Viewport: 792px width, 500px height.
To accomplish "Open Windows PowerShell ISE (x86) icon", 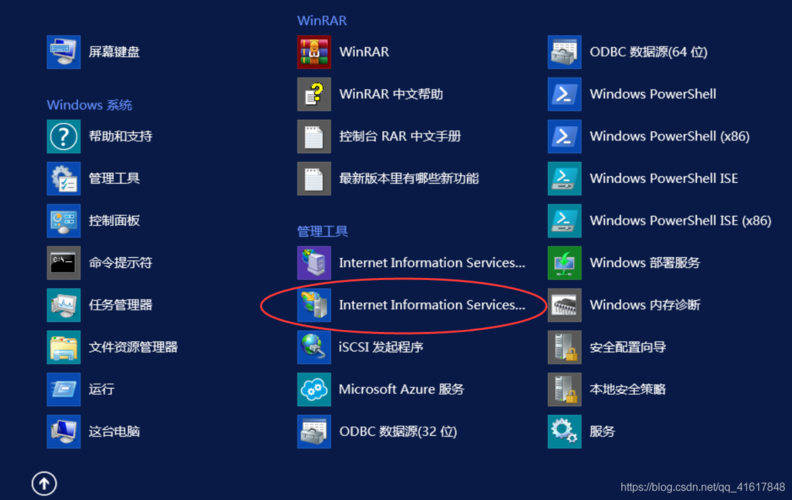I will point(565,221).
